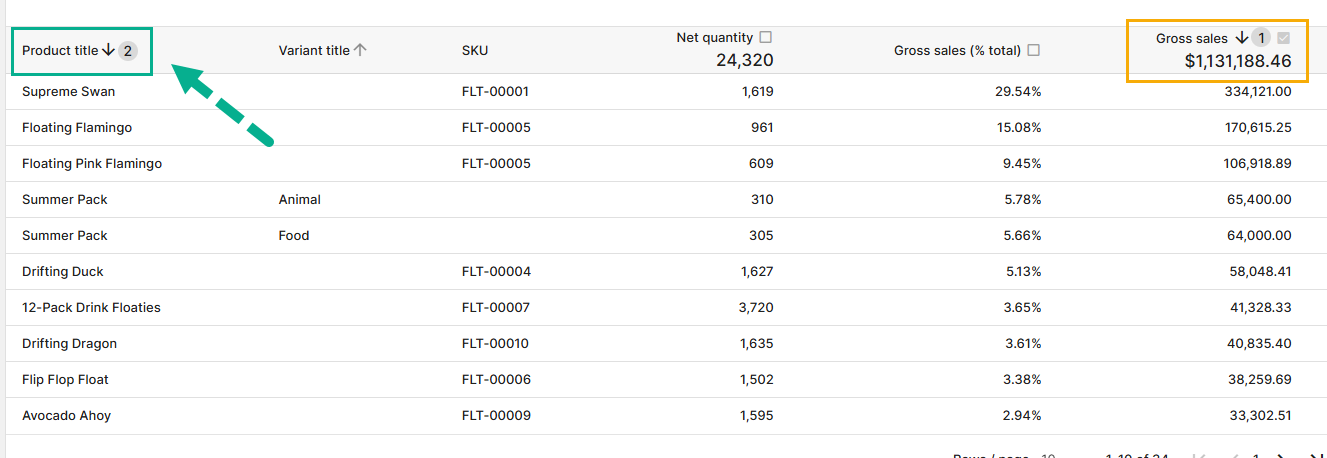Click the Product title sort arrow

(x=108, y=51)
